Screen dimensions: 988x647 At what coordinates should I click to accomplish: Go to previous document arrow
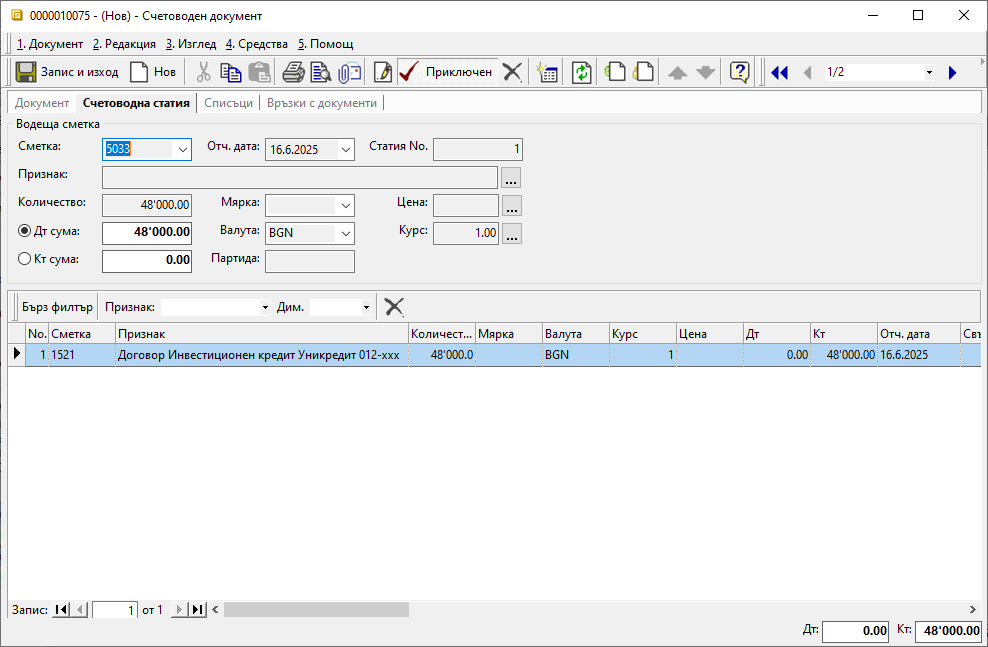807,72
